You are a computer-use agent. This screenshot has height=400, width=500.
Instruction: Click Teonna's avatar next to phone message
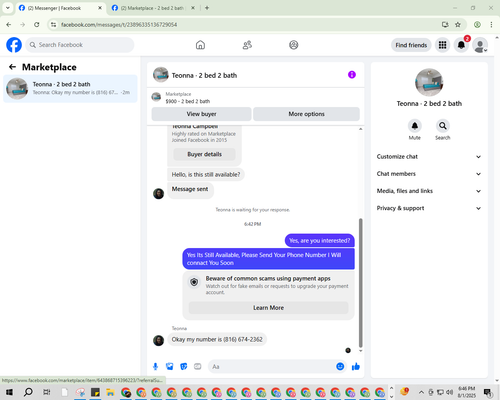(158, 340)
